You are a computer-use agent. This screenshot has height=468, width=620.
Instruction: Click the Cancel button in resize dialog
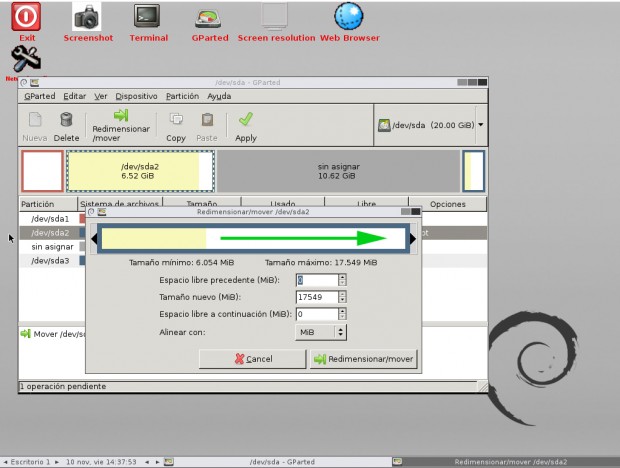coord(253,359)
